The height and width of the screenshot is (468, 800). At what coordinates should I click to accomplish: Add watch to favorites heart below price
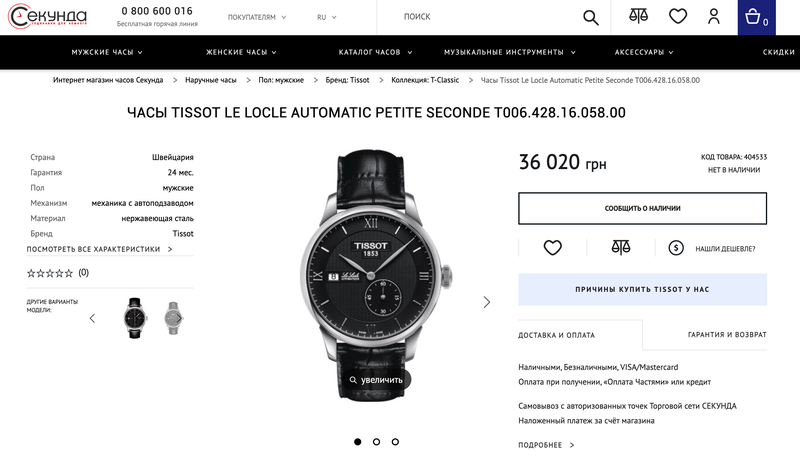[x=552, y=248]
